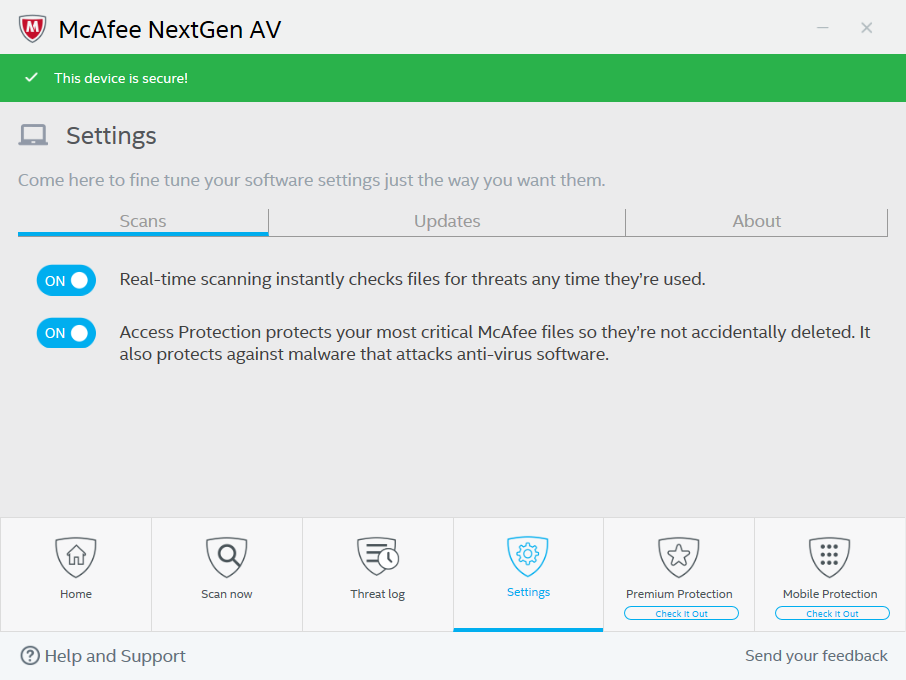Click the laptop icon beside Settings heading
The height and width of the screenshot is (680, 906).
point(33,136)
